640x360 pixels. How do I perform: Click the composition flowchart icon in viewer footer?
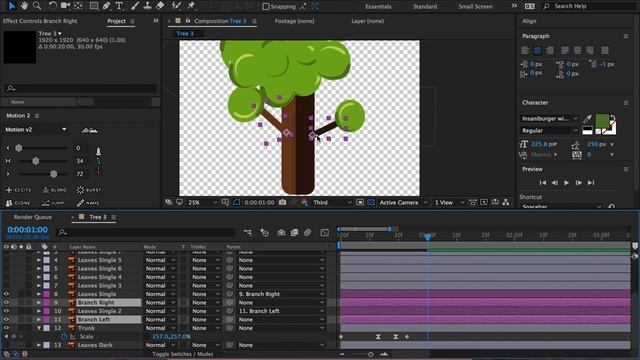tap(506, 202)
